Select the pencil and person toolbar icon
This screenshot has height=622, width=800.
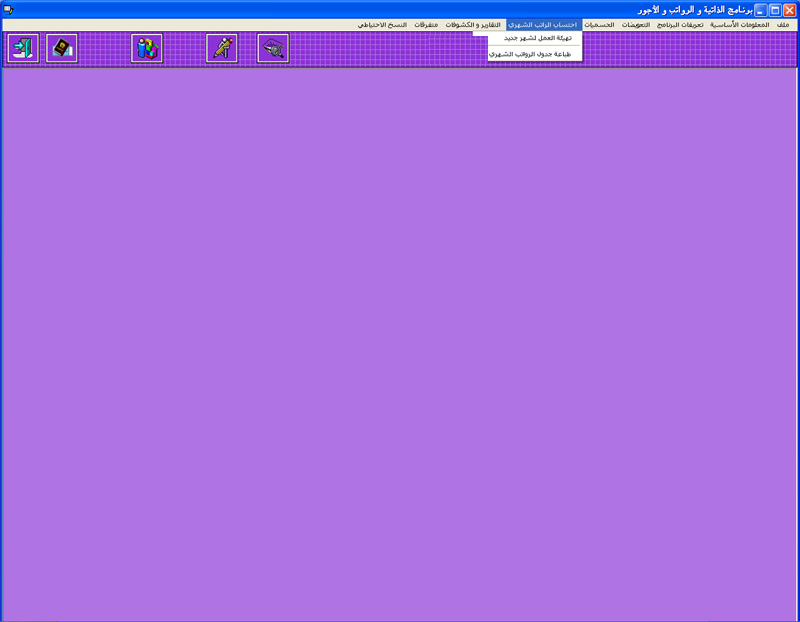click(222, 48)
